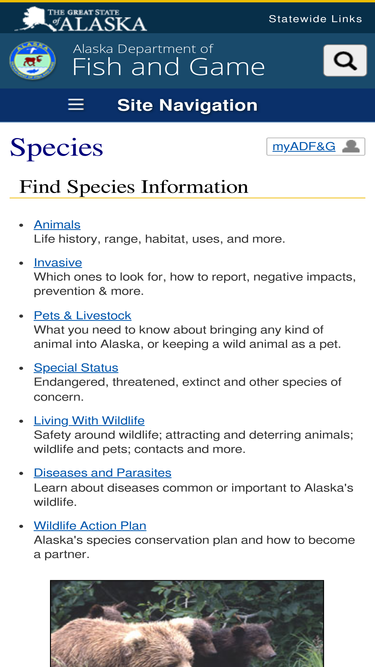Click the Find Species Information heading
The image size is (375, 667).
click(134, 186)
